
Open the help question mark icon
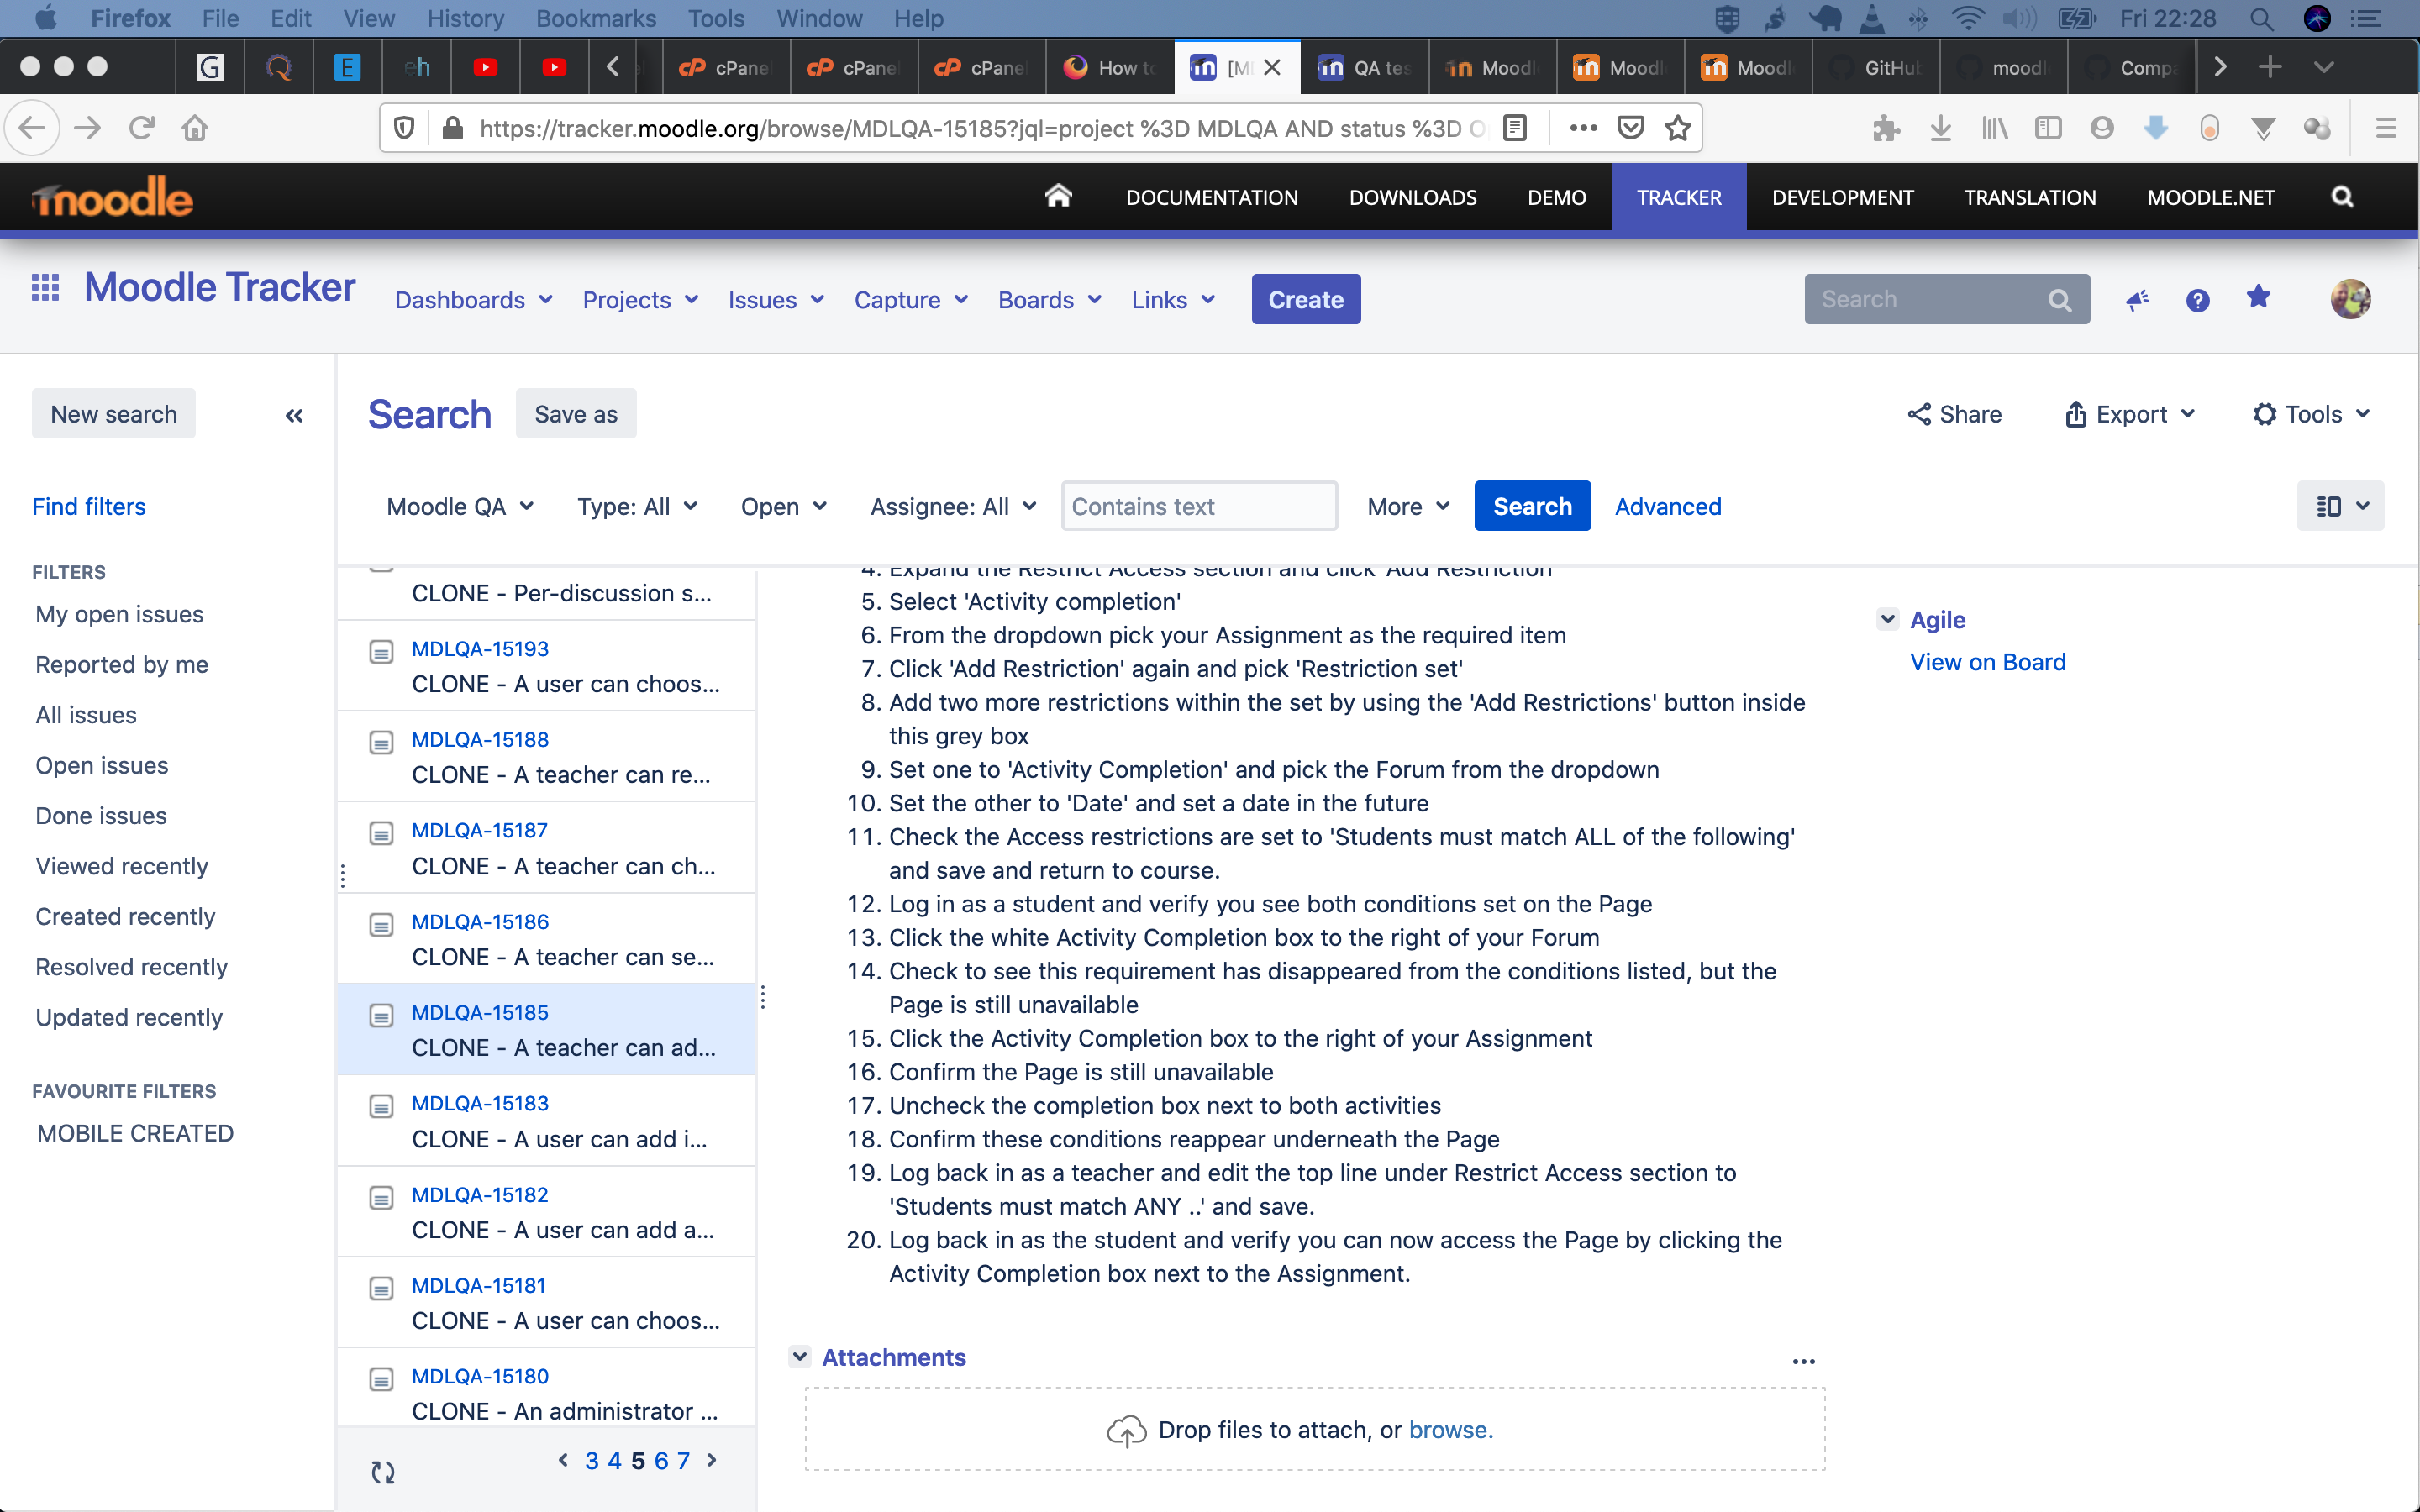point(2197,300)
